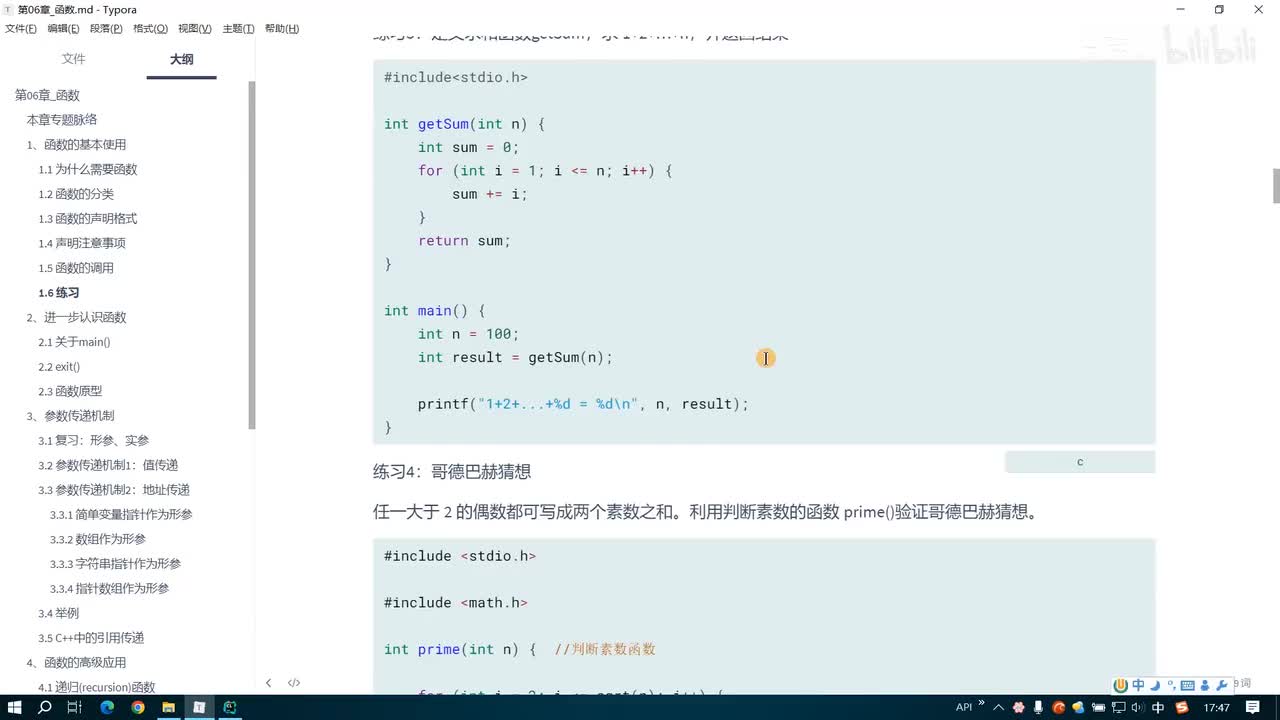Open the 主题(T) menu
The height and width of the screenshot is (720, 1280).
click(x=238, y=29)
